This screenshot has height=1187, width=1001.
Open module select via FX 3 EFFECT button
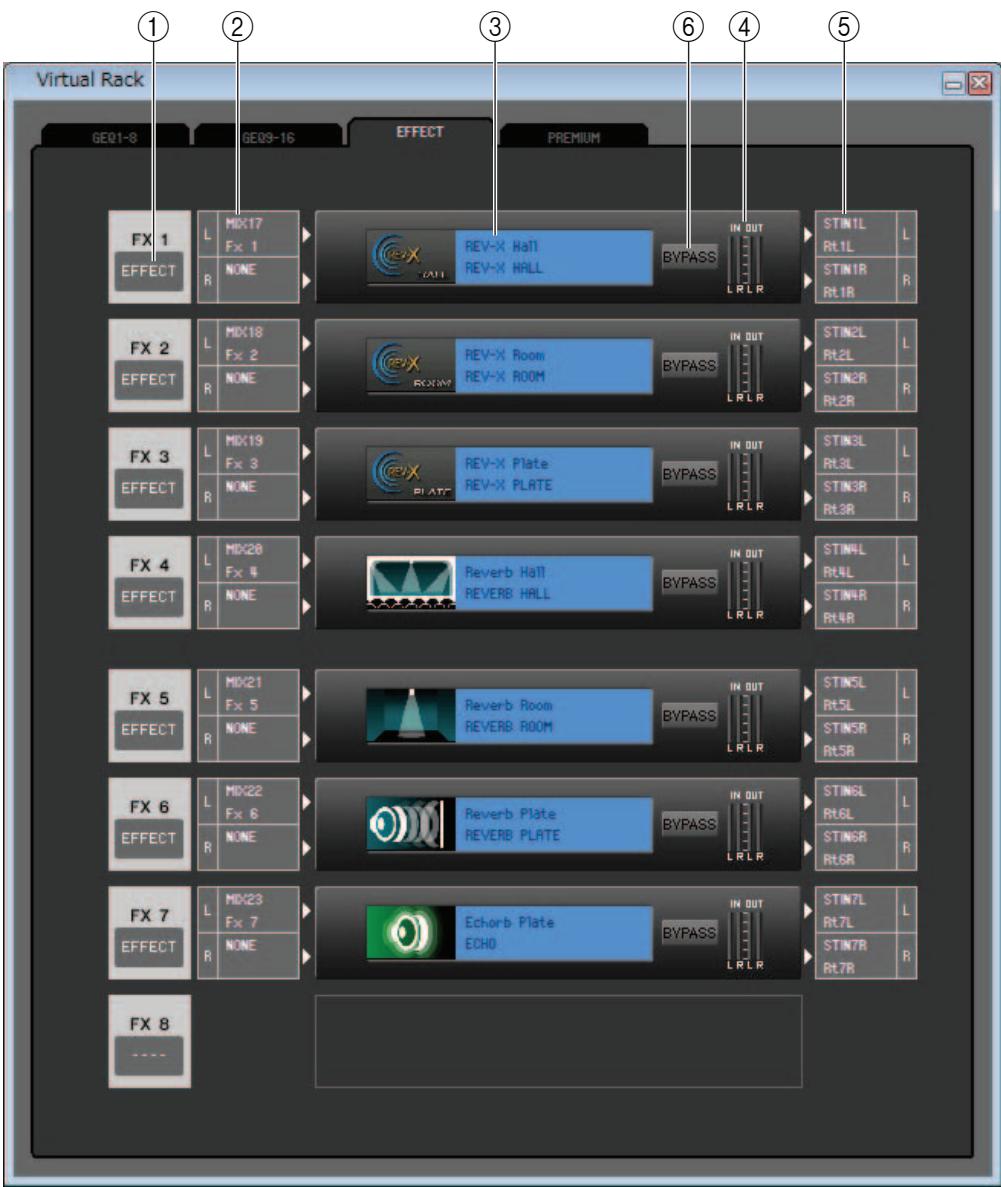[148, 489]
